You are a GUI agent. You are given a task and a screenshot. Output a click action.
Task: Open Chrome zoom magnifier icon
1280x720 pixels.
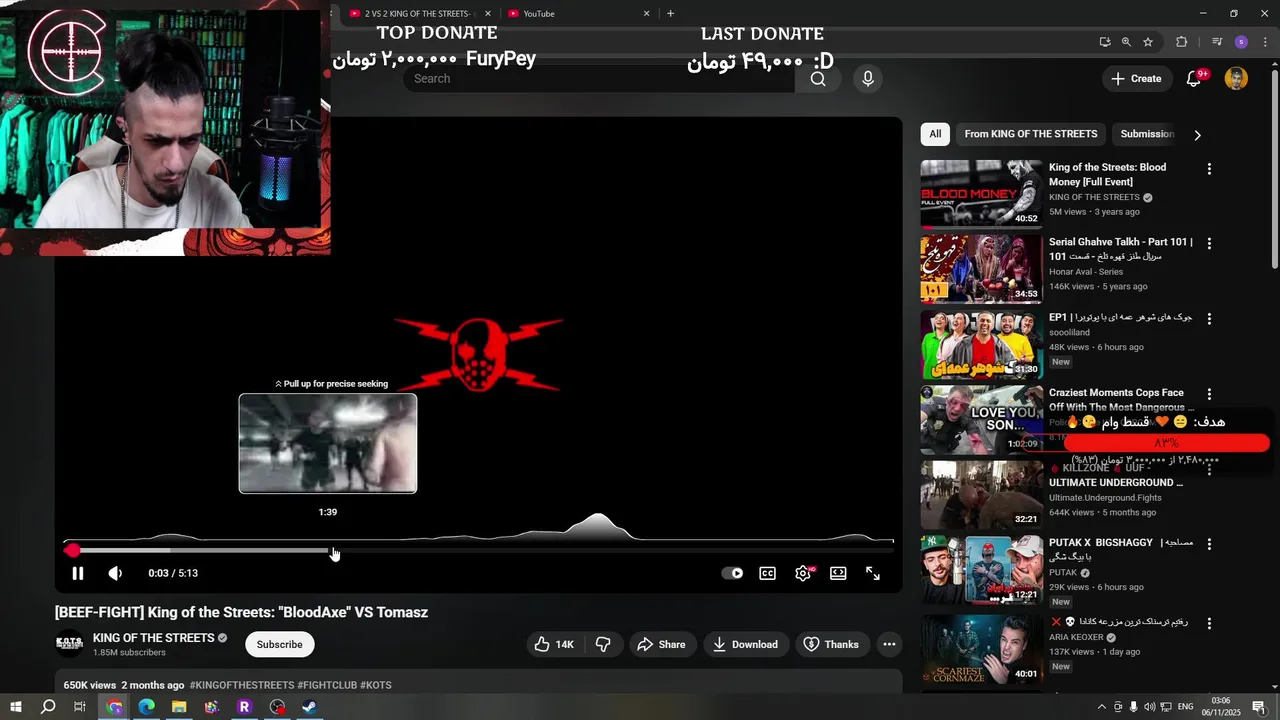(1126, 42)
